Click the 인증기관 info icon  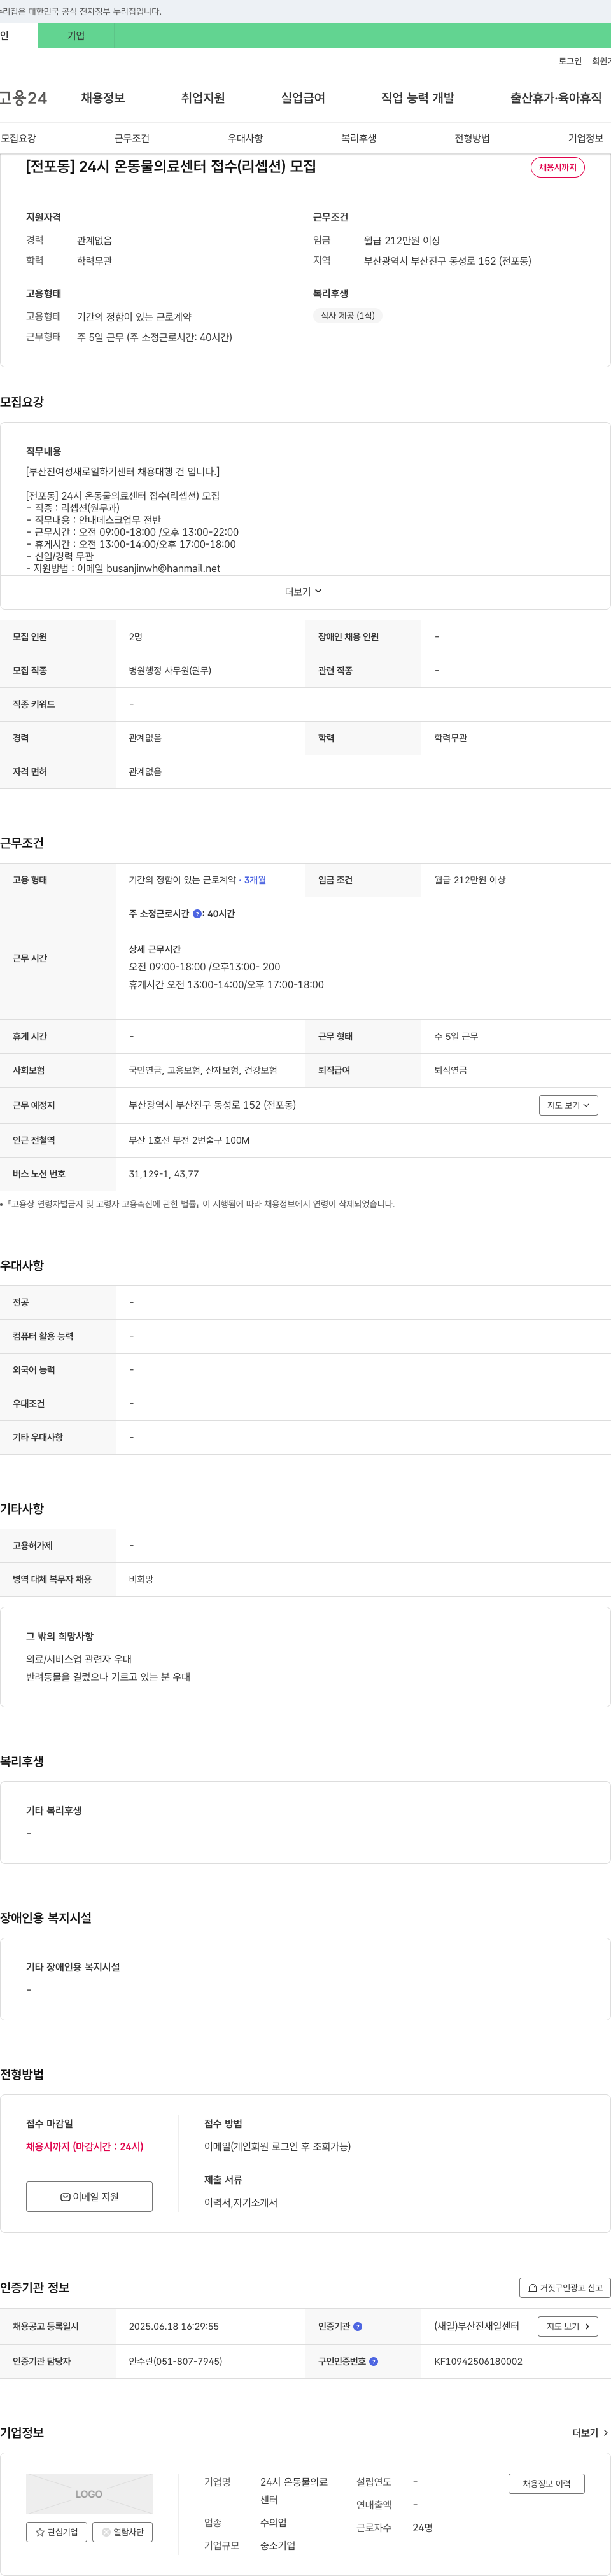pos(358,2326)
